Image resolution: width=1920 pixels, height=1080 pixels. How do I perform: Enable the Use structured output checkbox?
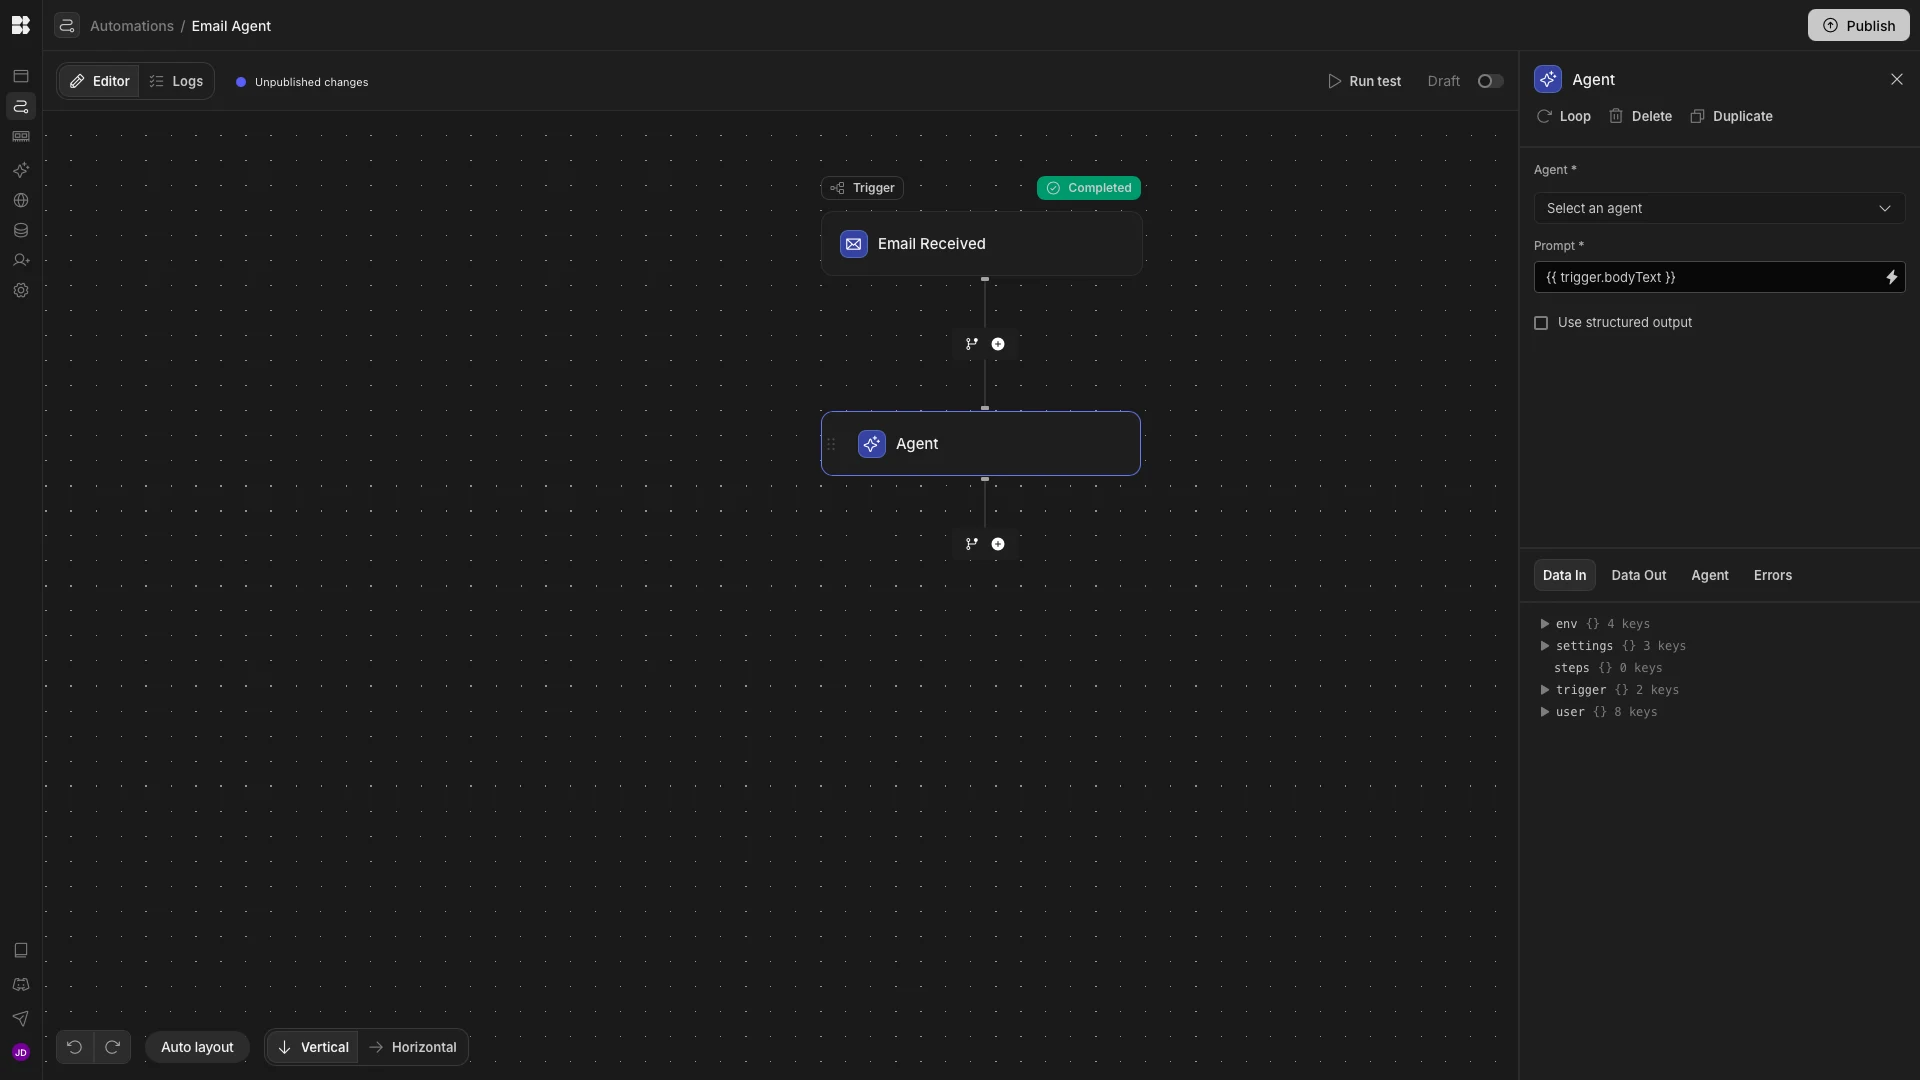pos(1541,323)
